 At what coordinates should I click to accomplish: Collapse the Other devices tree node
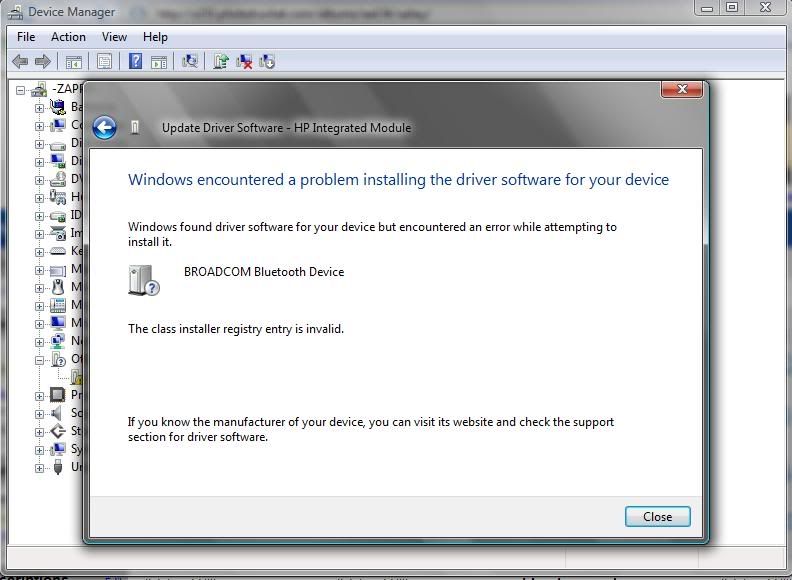[39, 360]
